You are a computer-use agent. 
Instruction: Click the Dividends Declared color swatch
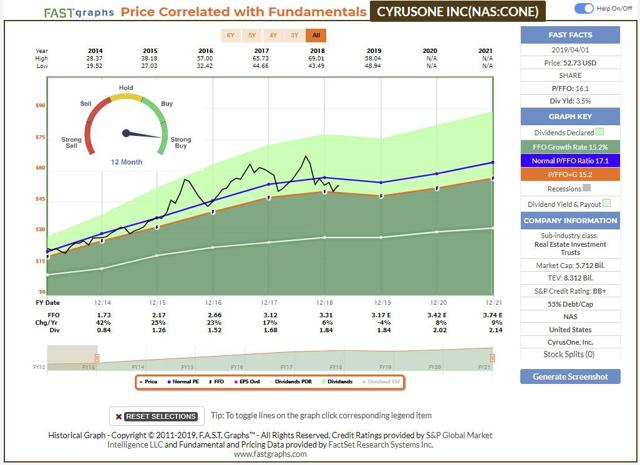pos(600,132)
